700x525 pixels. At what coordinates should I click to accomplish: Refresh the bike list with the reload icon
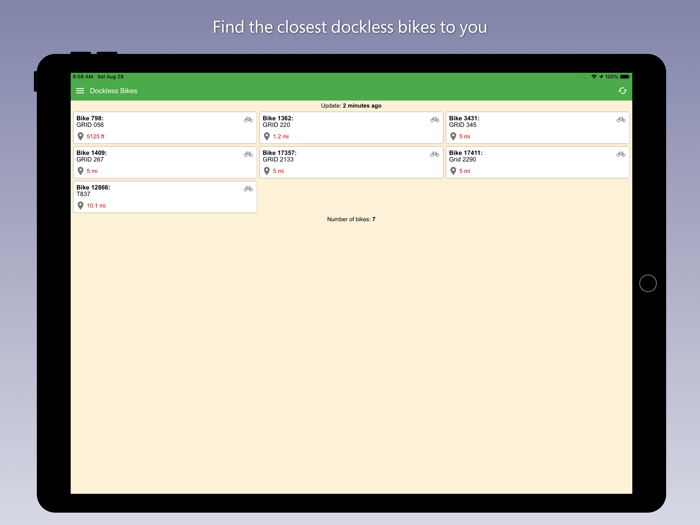[622, 91]
